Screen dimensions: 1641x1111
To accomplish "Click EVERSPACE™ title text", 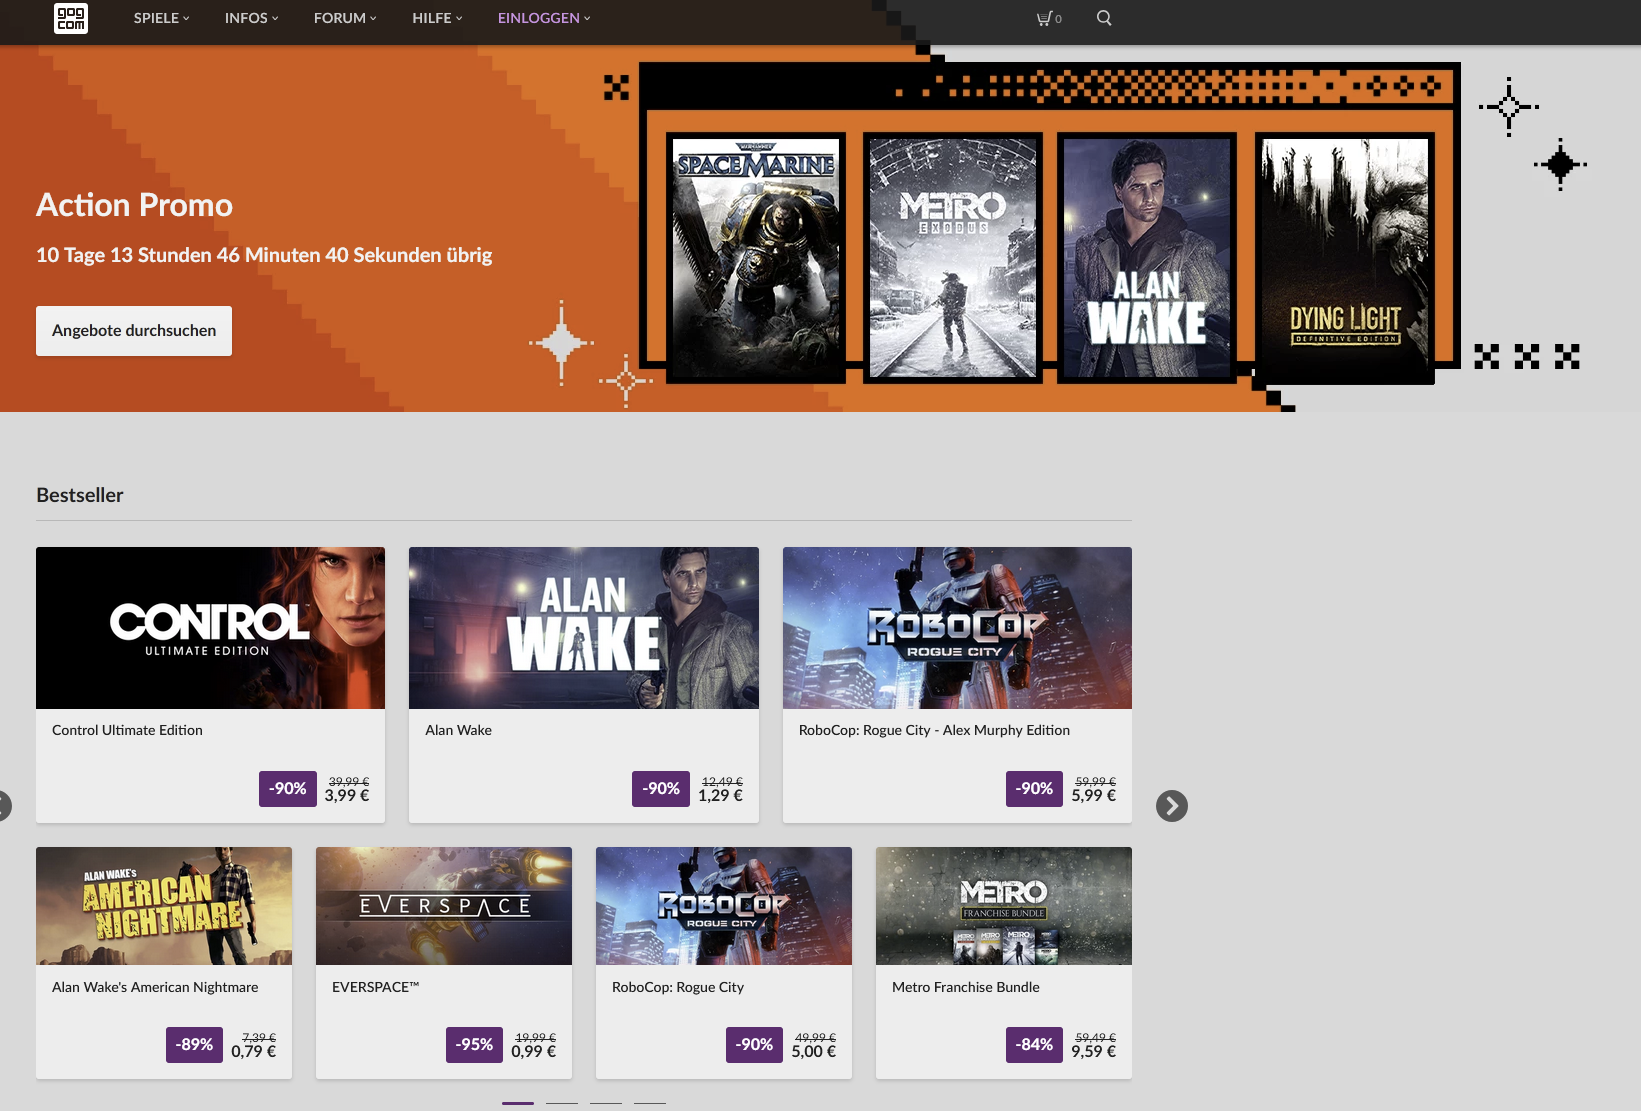I will point(375,988).
